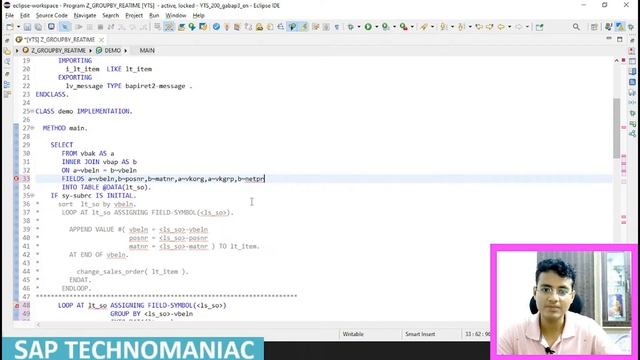Click MAIN method in the breadcrumb
The height and width of the screenshot is (360, 640).
(x=147, y=51)
